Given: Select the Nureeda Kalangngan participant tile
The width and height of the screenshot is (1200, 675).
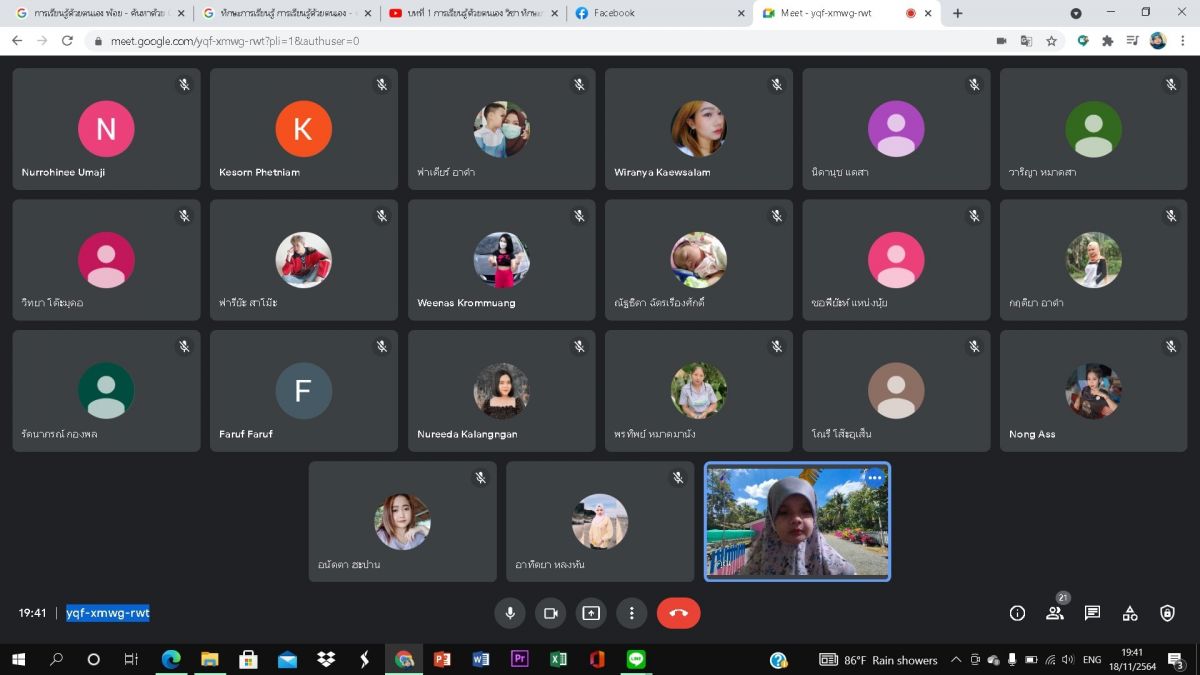Looking at the screenshot, I should pos(501,391).
